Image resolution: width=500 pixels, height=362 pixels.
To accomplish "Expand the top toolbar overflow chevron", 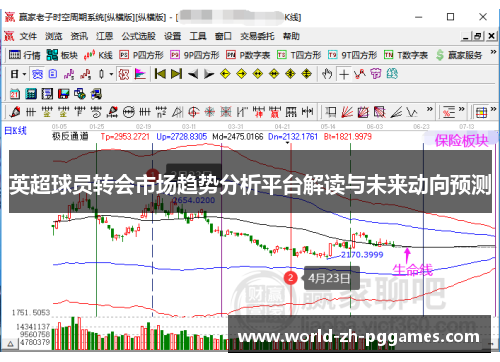I will tap(493, 52).
